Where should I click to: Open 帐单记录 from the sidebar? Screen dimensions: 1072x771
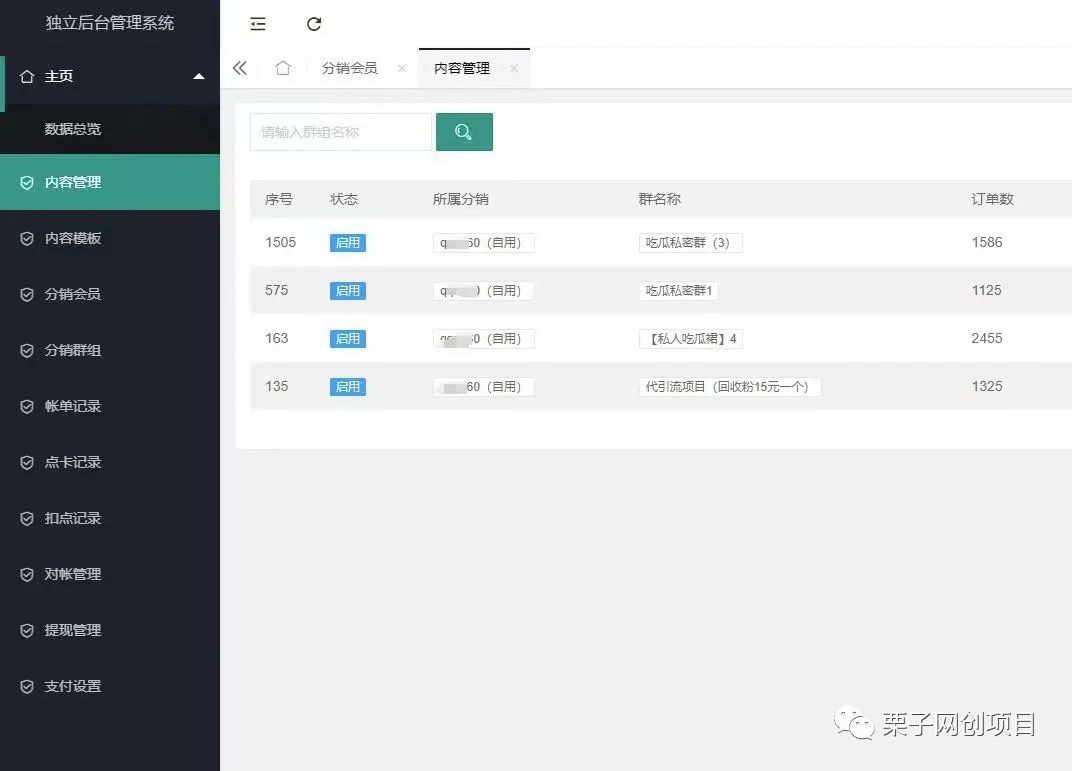coord(70,406)
